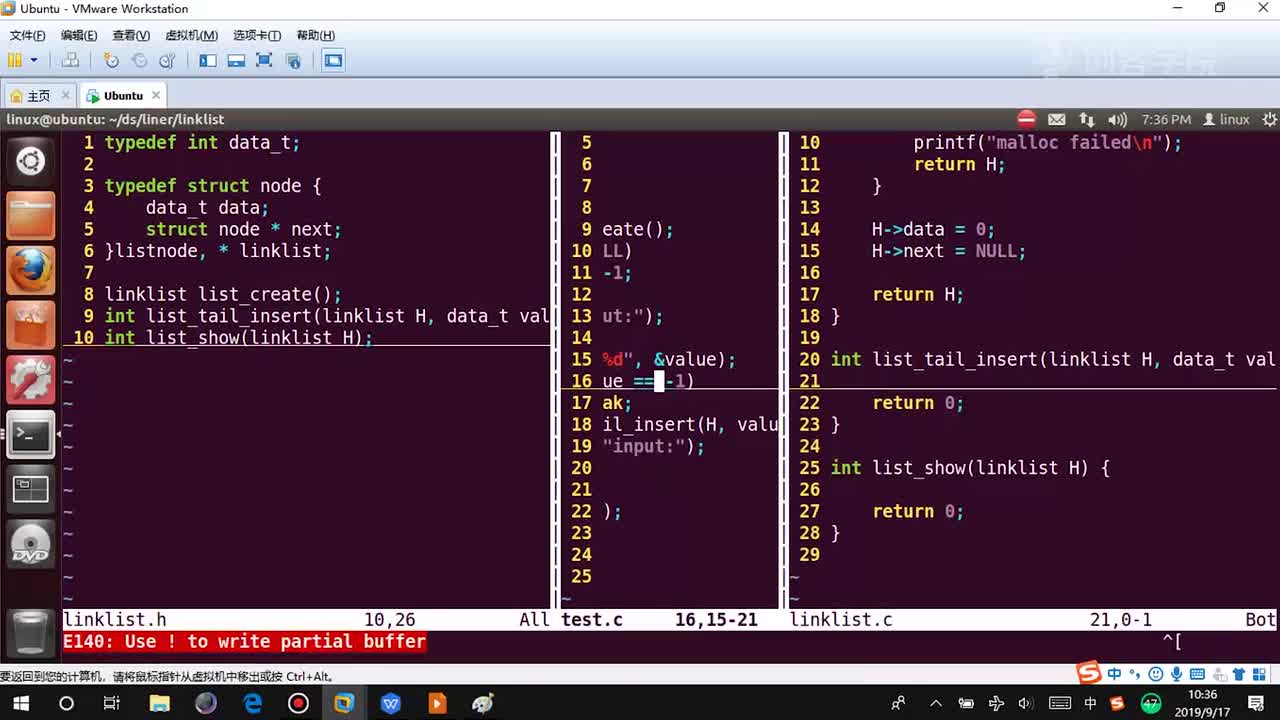
Task: Open the workspace switcher in the dock
Action: pos(30,489)
